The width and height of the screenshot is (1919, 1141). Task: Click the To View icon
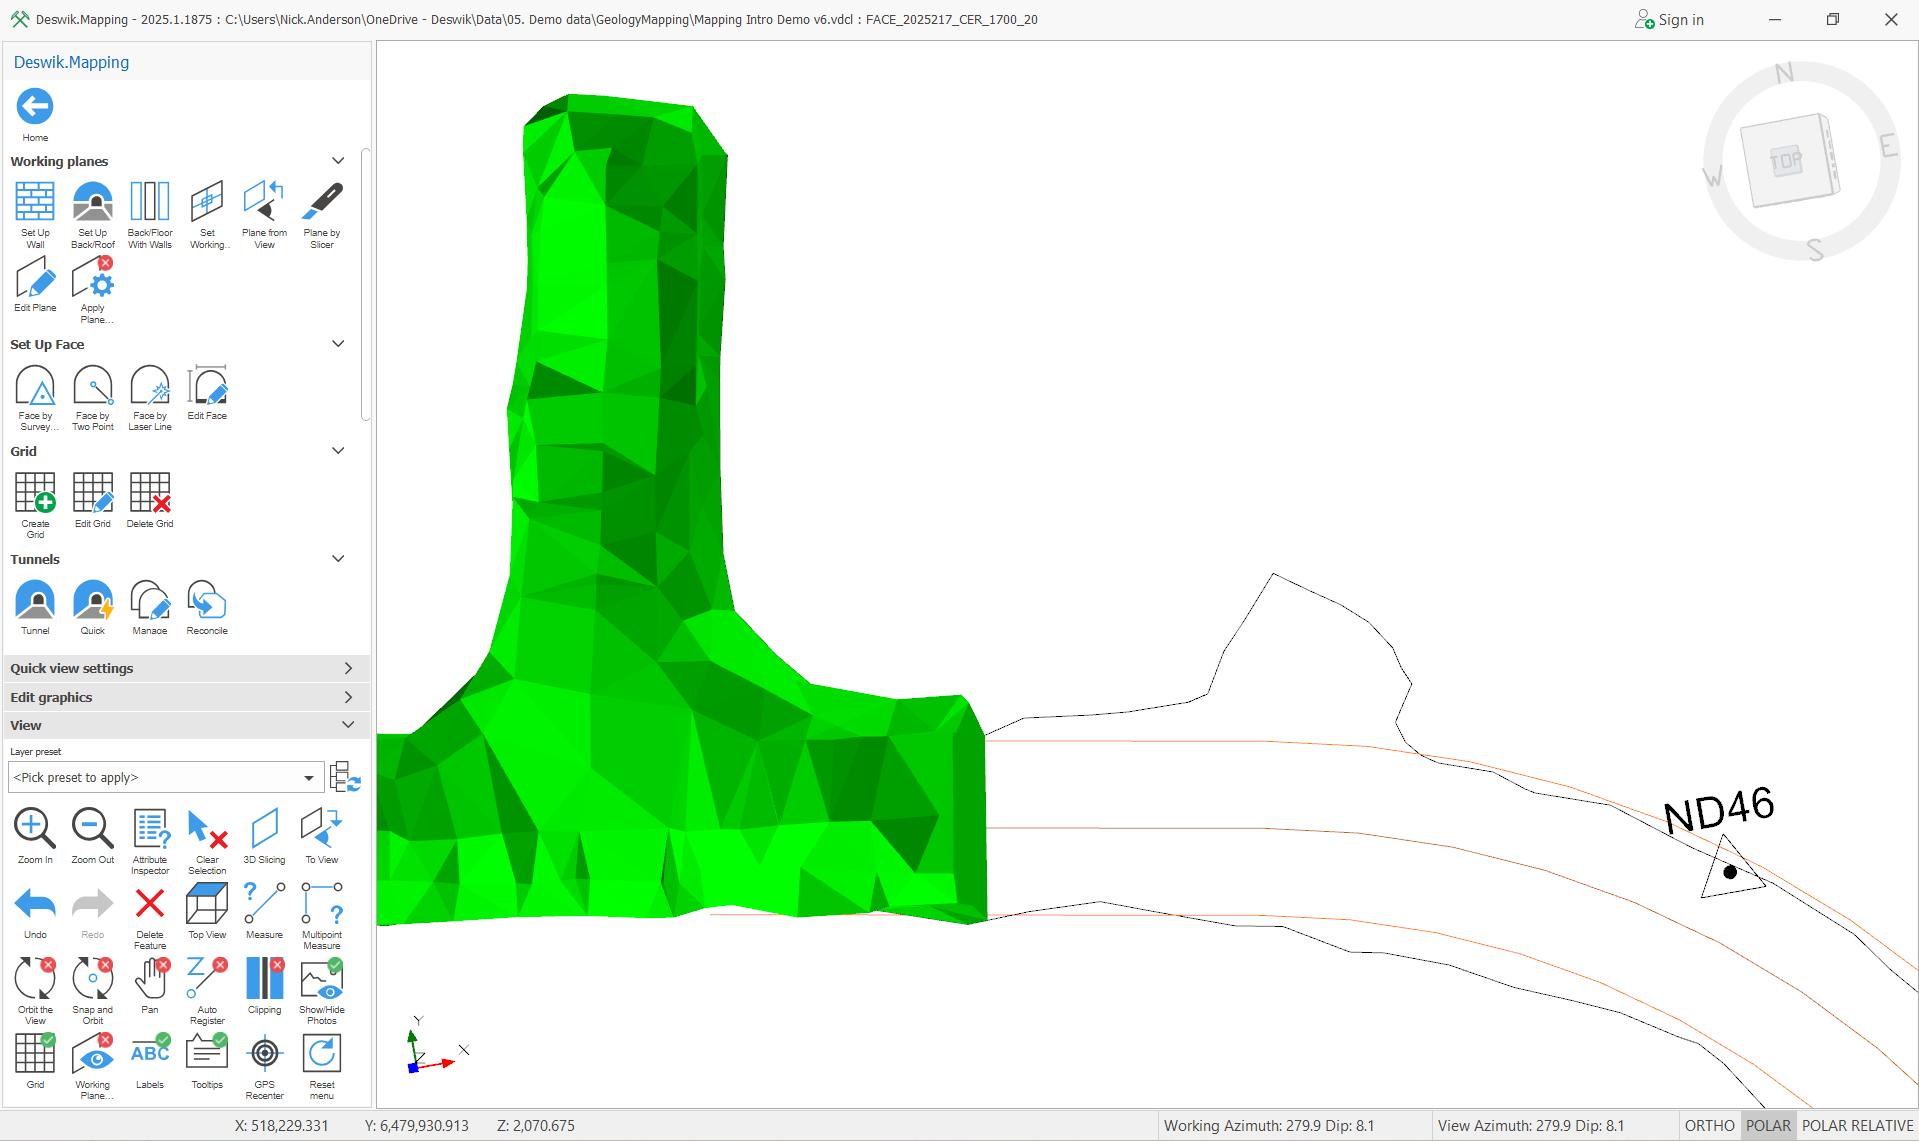[322, 836]
